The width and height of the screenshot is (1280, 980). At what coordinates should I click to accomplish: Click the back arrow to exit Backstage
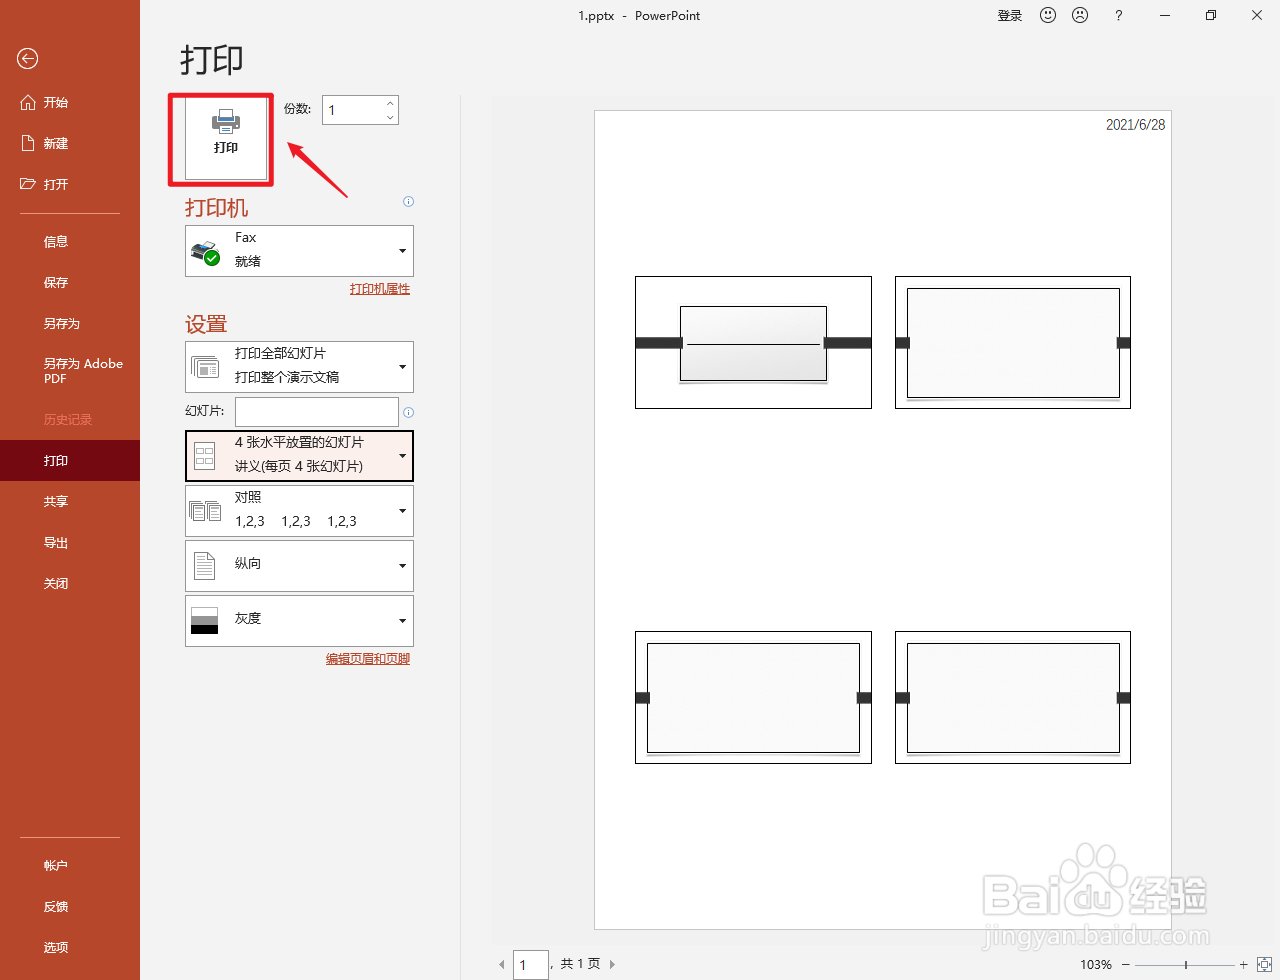click(x=28, y=59)
